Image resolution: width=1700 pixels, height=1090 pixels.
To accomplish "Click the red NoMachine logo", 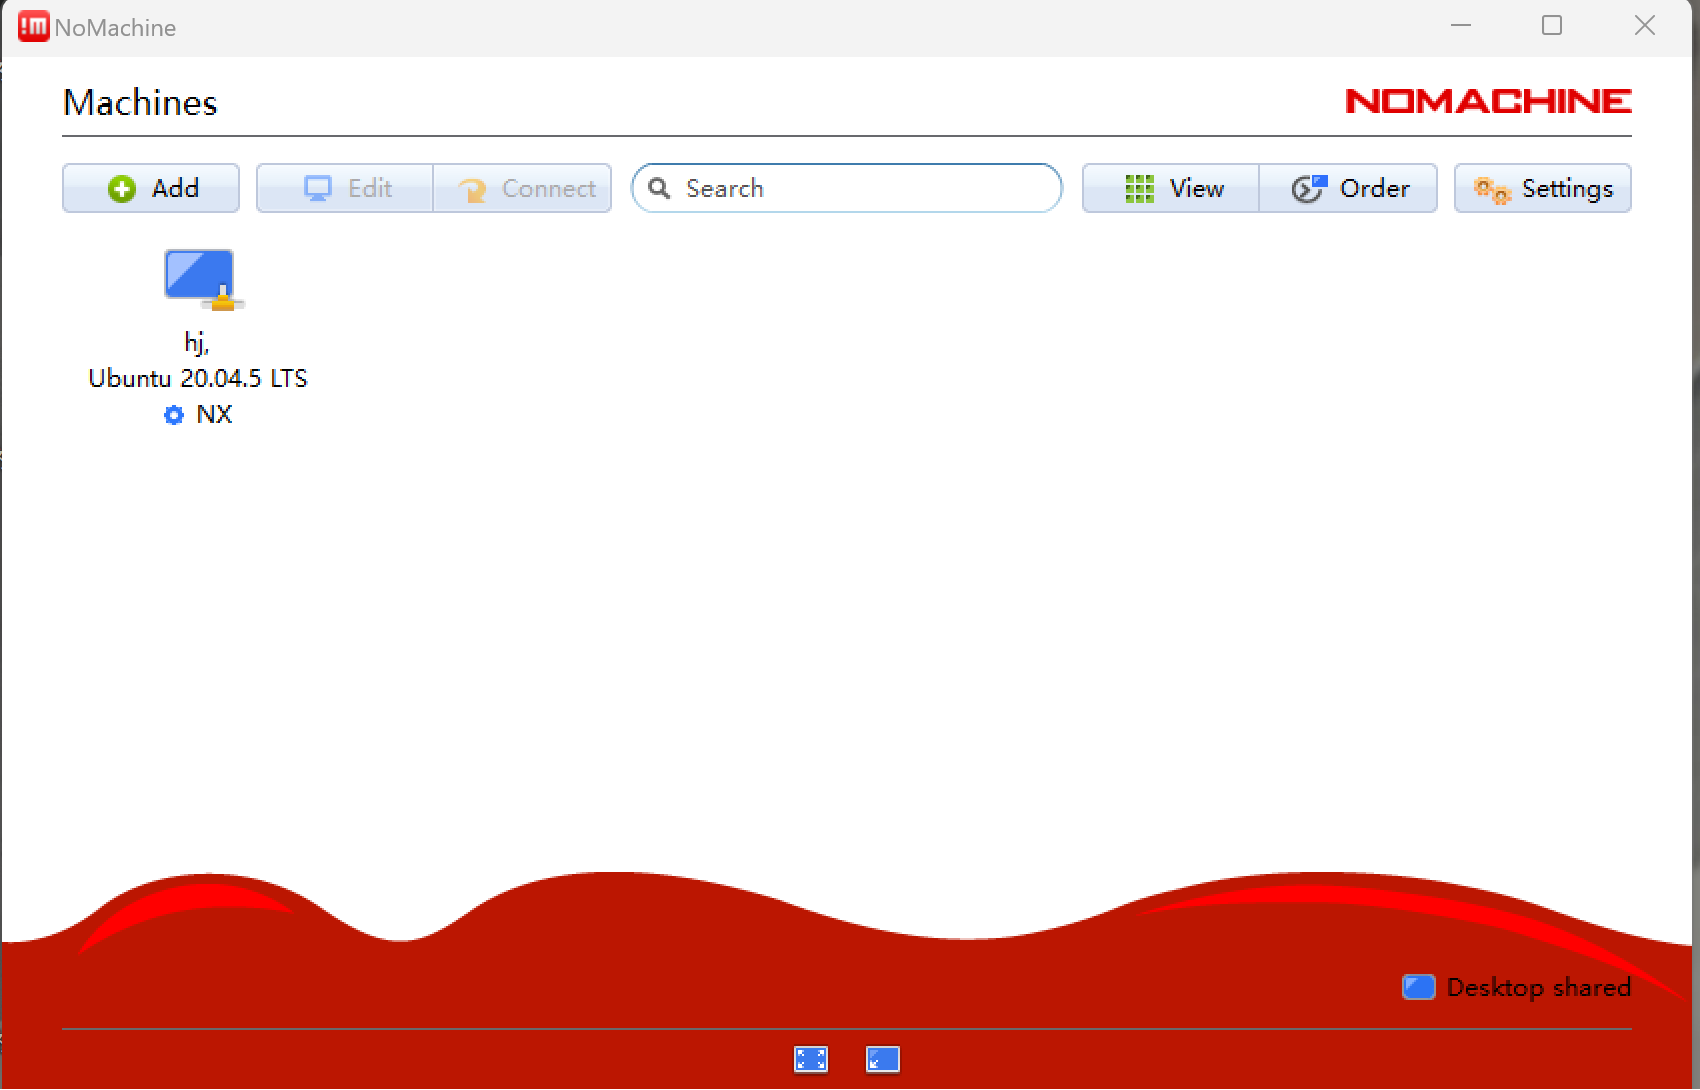I will pos(1488,101).
